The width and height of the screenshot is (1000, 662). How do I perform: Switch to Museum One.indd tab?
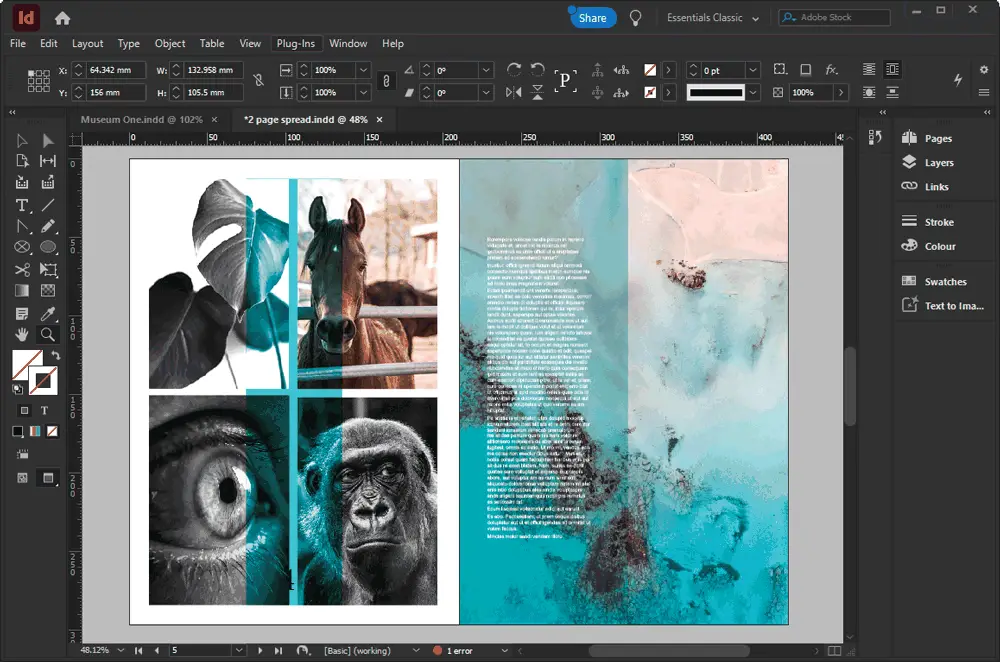pos(142,119)
